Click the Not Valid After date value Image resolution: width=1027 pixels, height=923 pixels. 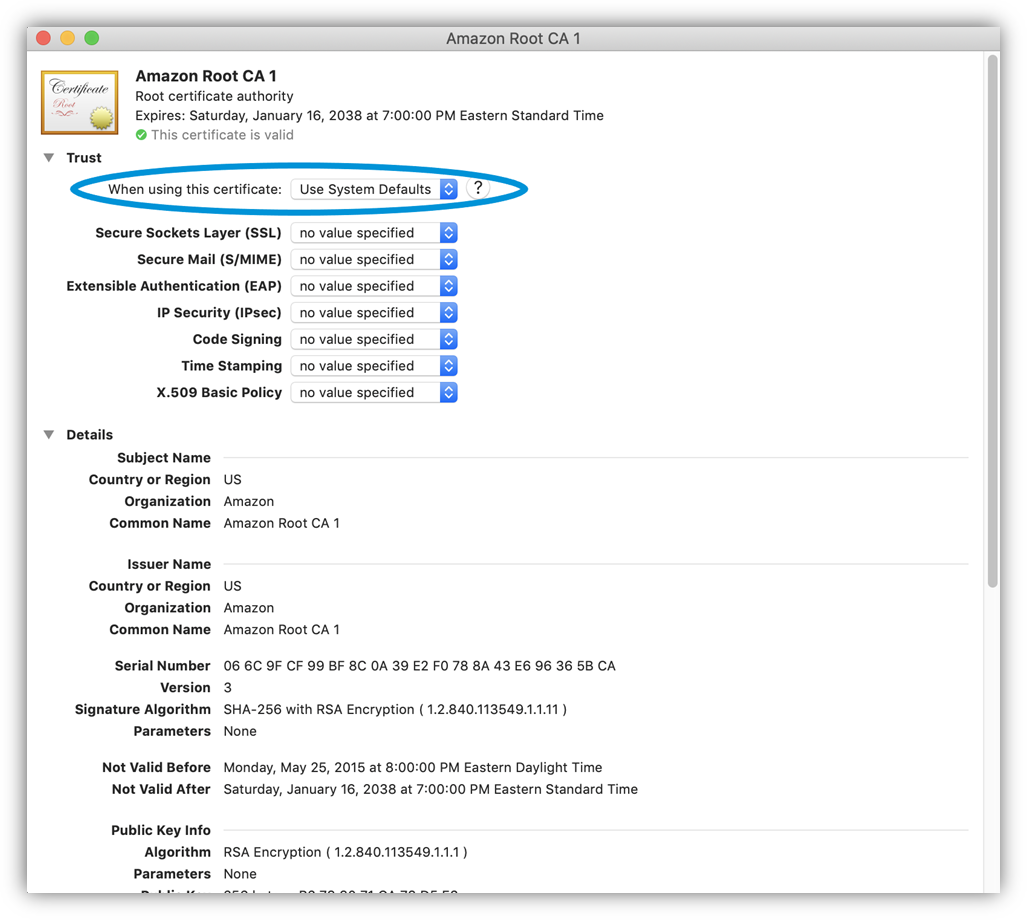coord(430,789)
